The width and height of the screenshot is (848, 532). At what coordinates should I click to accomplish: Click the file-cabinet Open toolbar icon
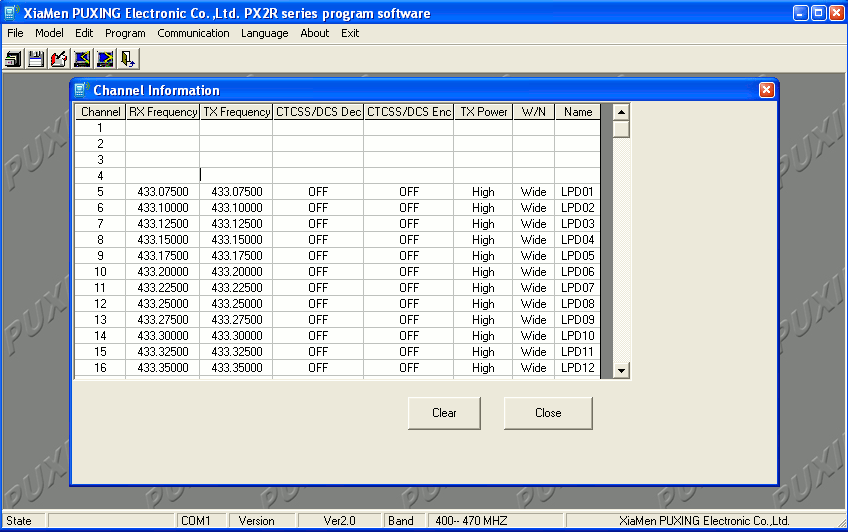[x=13, y=58]
